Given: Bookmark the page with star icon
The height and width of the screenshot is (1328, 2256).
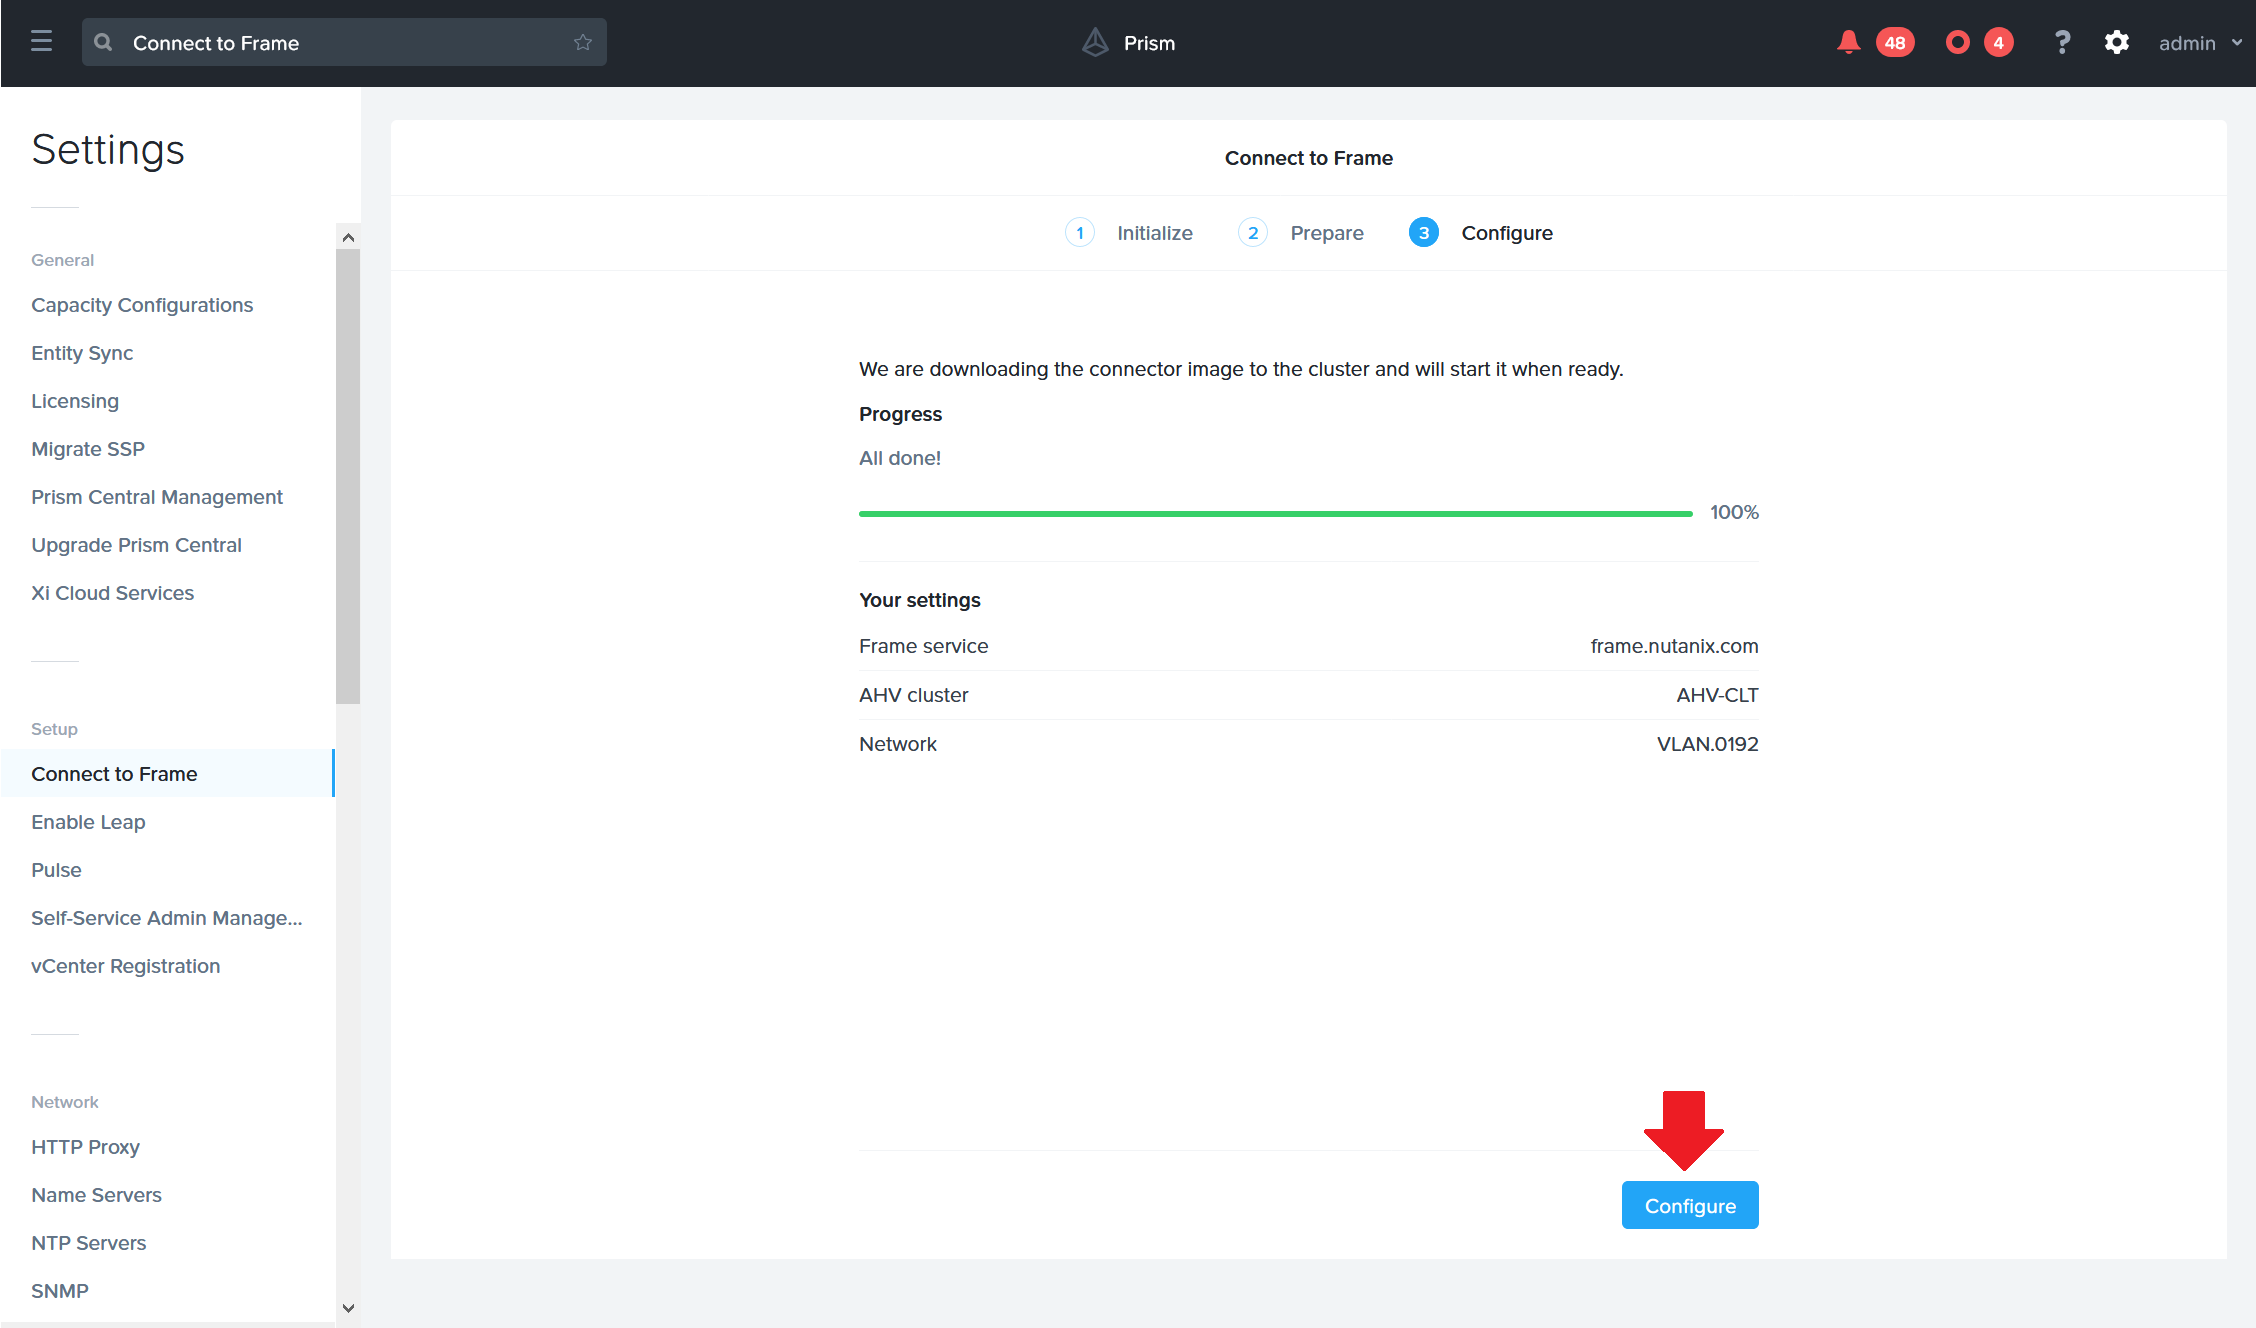Looking at the screenshot, I should [583, 42].
